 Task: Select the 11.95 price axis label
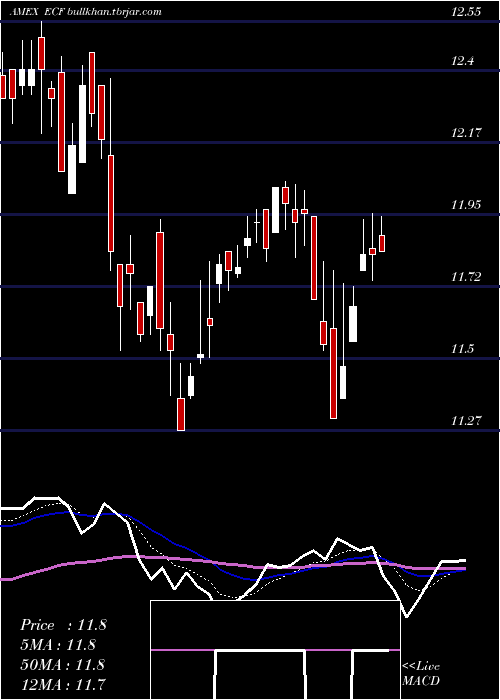tap(466, 205)
